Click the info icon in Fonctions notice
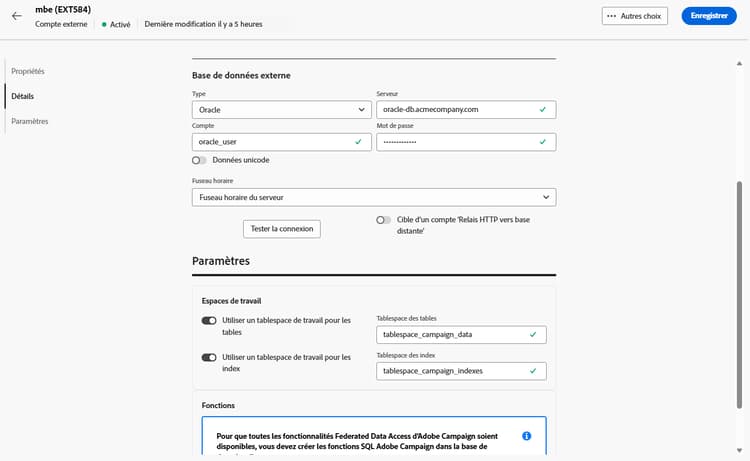Screen dimensions: 750x461 tap(526, 436)
